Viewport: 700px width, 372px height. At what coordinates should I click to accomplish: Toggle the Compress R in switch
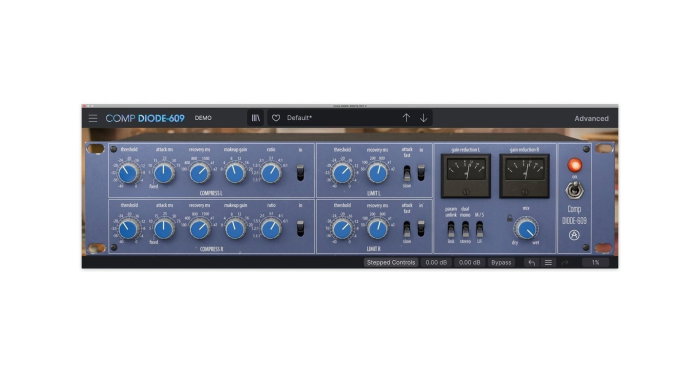[300, 229]
